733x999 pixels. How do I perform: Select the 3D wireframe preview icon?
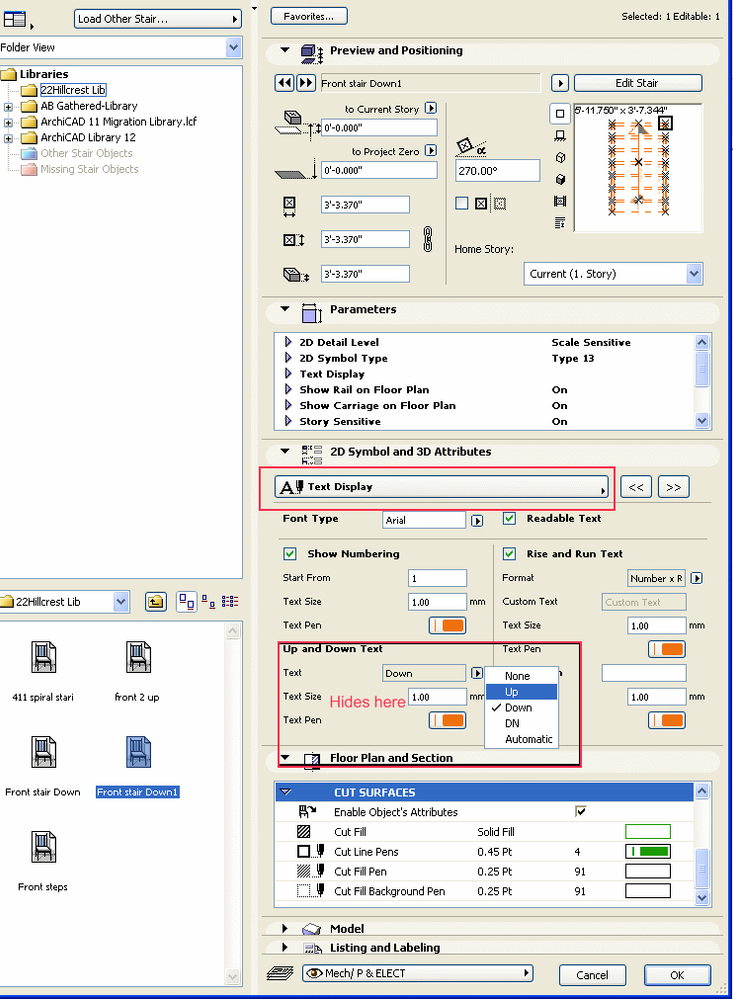pyautogui.click(x=560, y=157)
